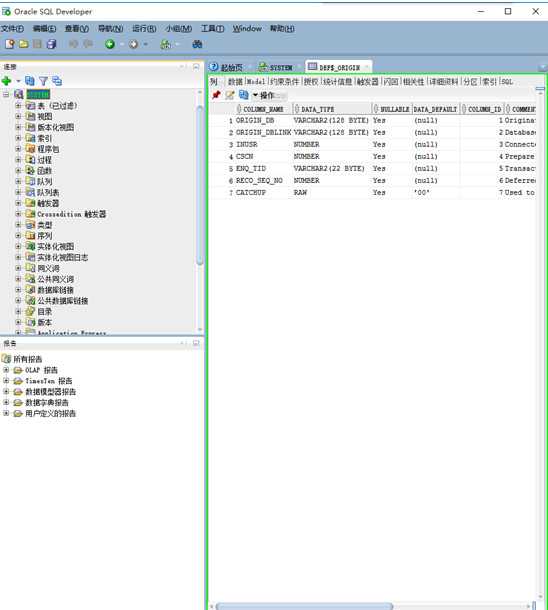548x610 pixels.
Task: Open the dropdown next to SQL Worksheet icon
Action: (x=177, y=44)
